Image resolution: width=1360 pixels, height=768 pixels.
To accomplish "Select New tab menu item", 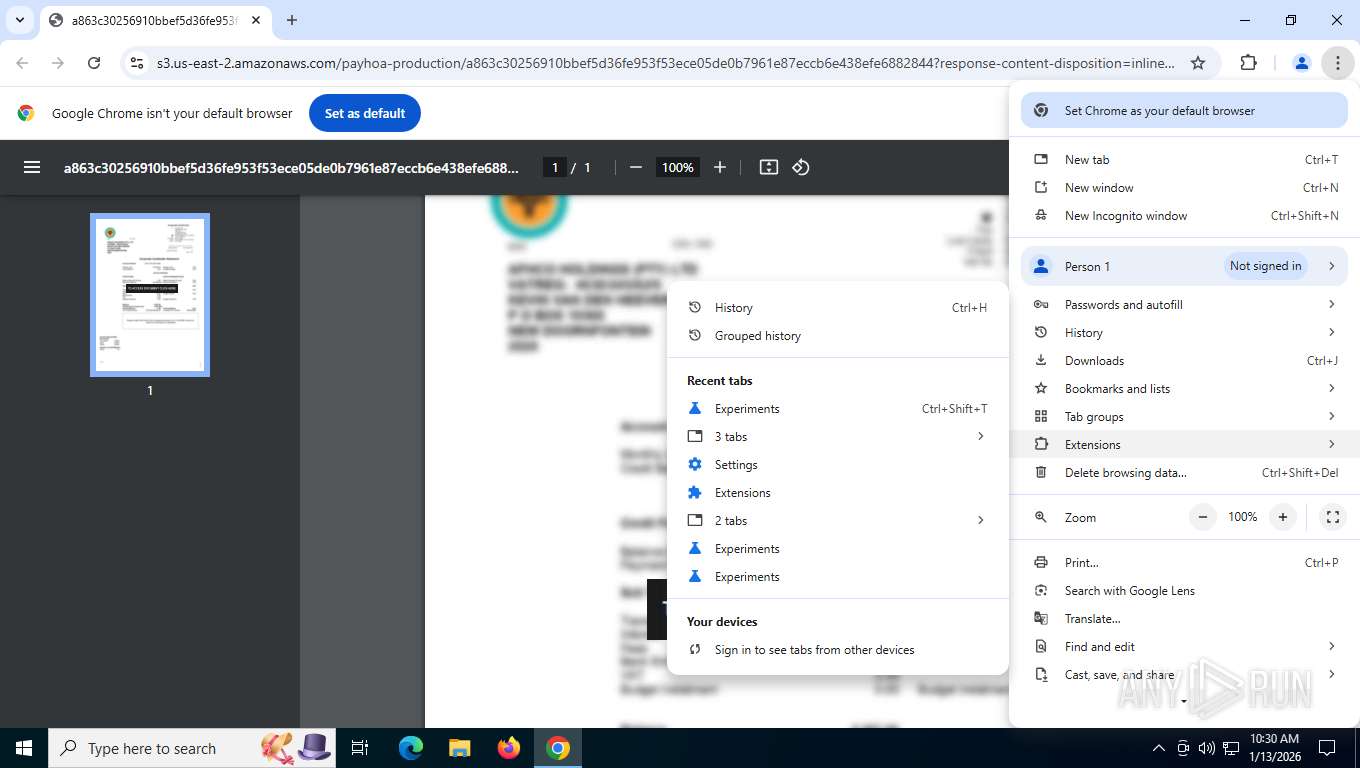I will (1184, 160).
